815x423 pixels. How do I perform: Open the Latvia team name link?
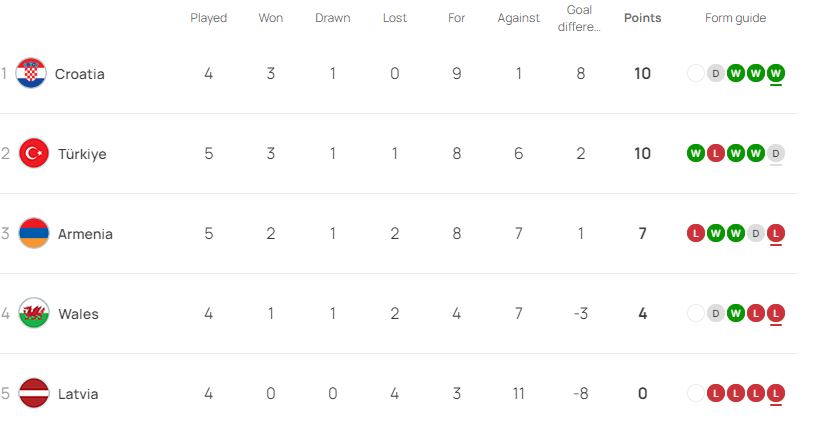[78, 394]
